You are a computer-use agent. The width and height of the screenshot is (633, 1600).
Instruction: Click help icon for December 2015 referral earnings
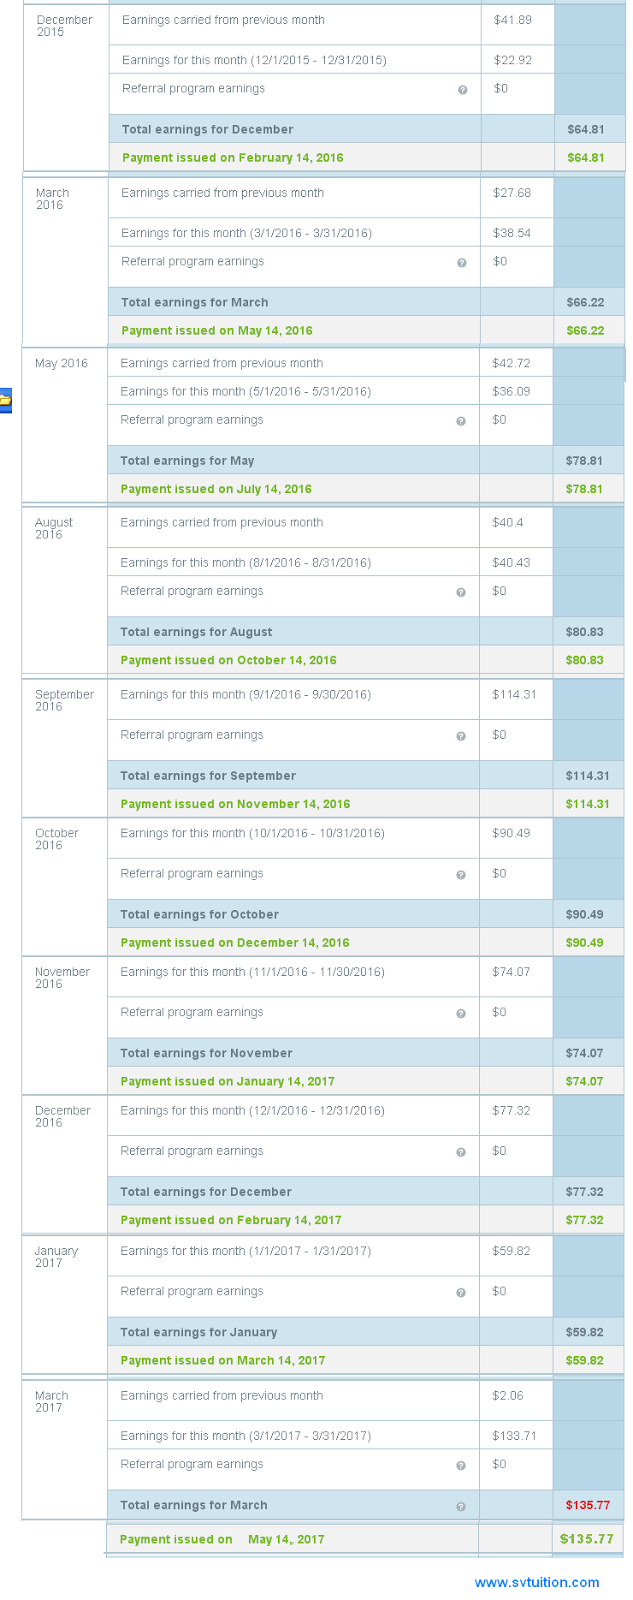462,90
